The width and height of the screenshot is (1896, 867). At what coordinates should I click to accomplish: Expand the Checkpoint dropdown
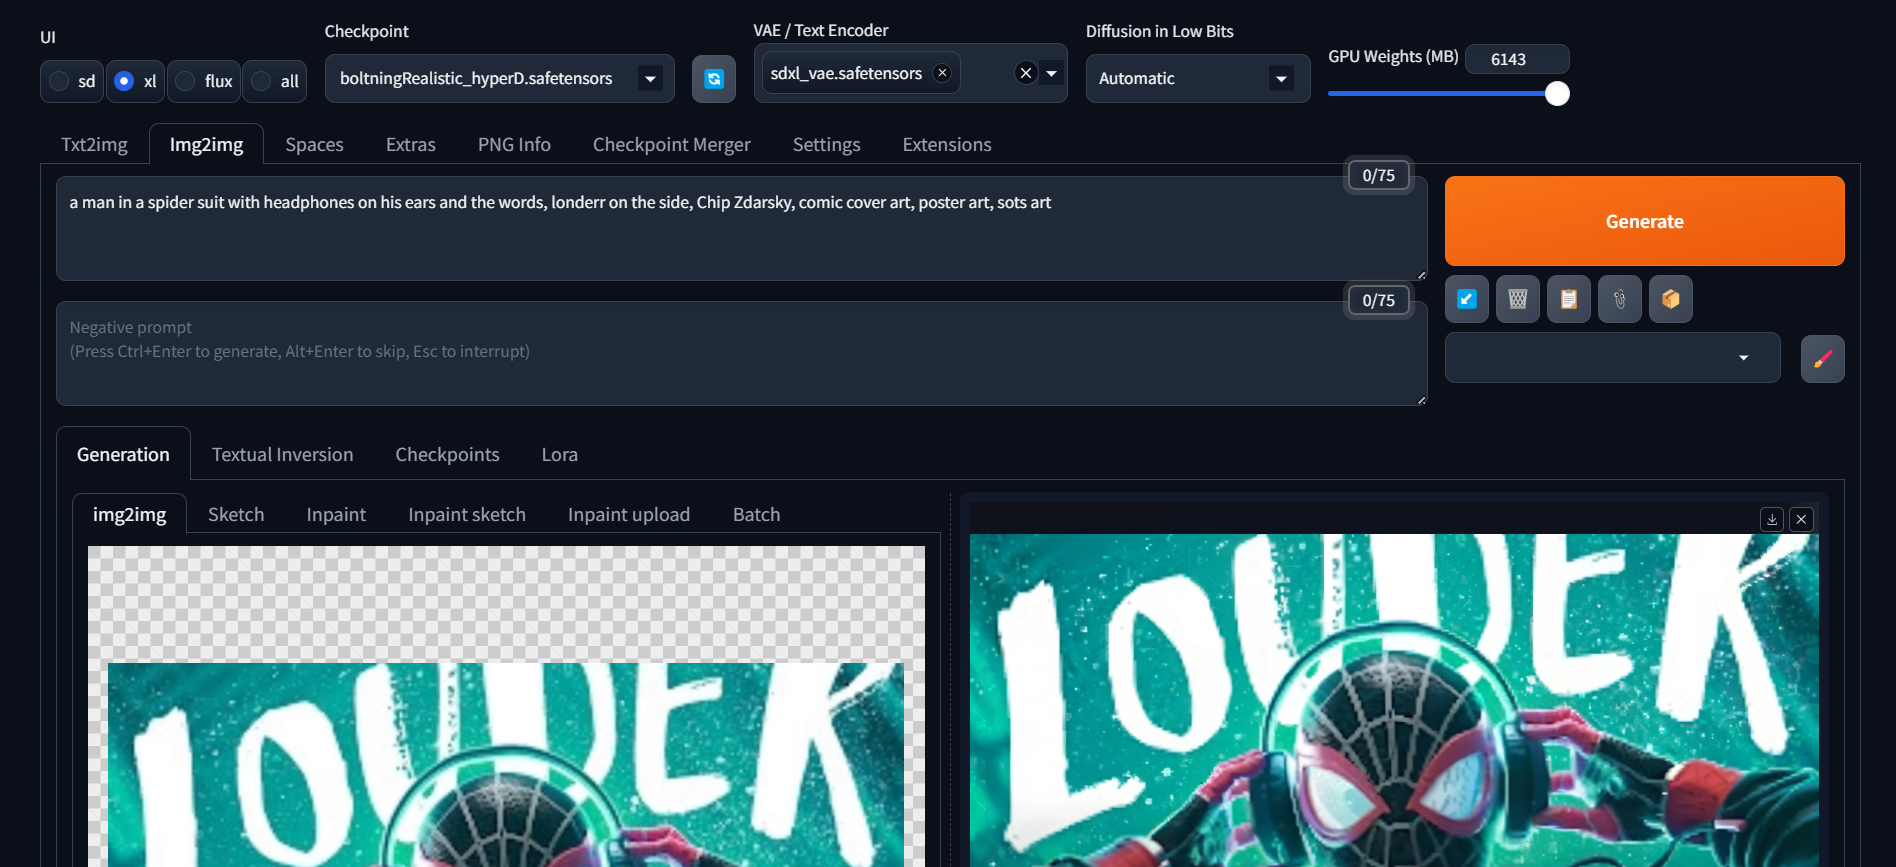pos(650,79)
